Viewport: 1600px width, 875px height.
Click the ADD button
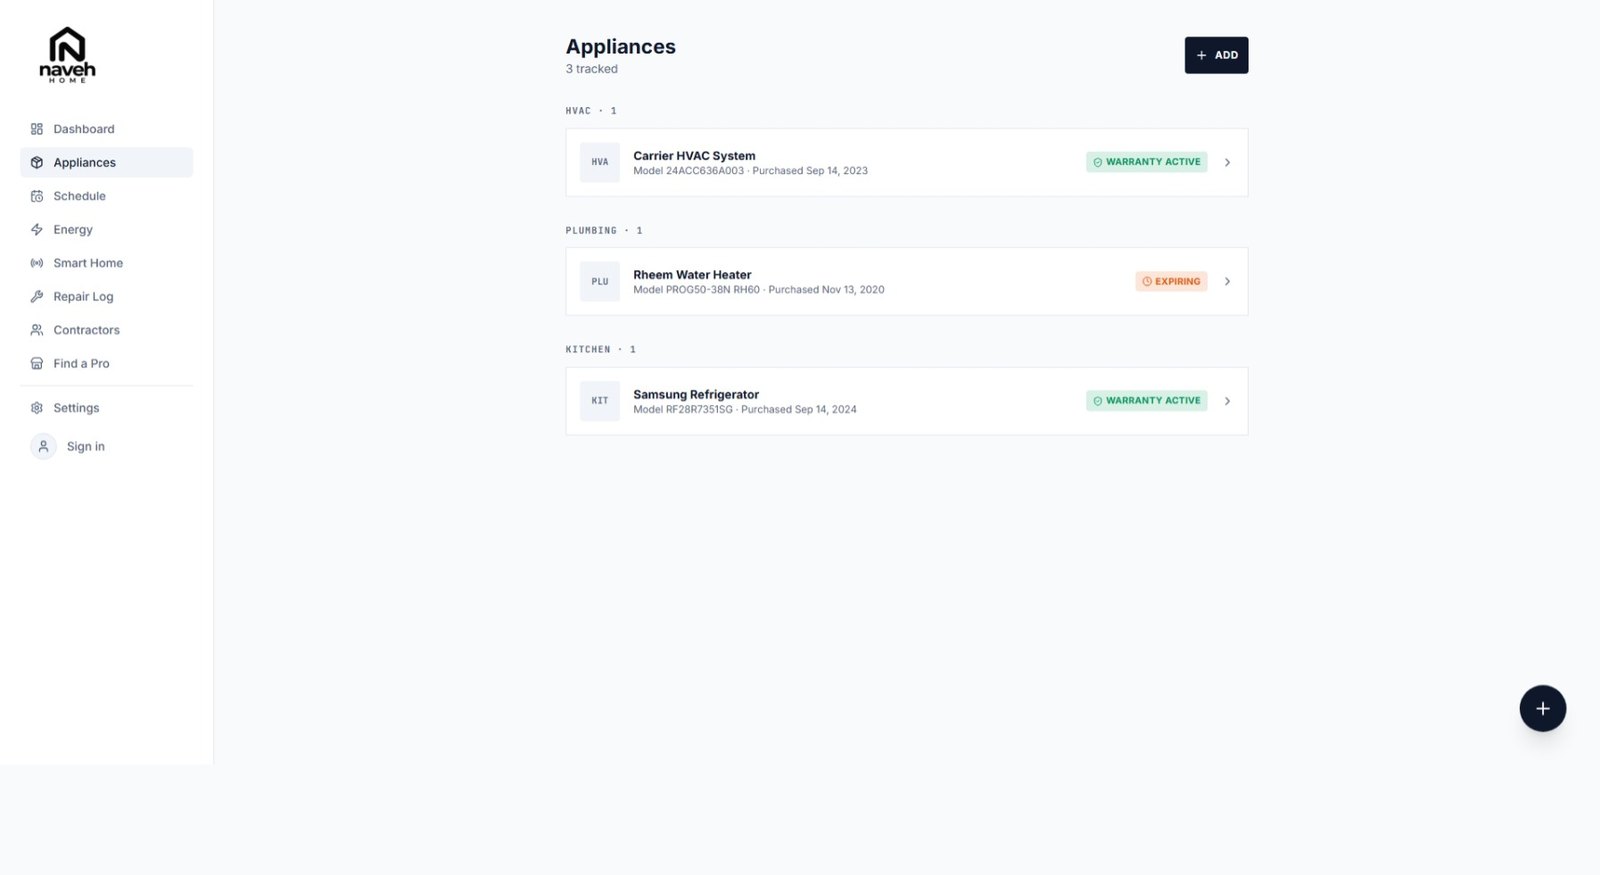(x=1216, y=55)
